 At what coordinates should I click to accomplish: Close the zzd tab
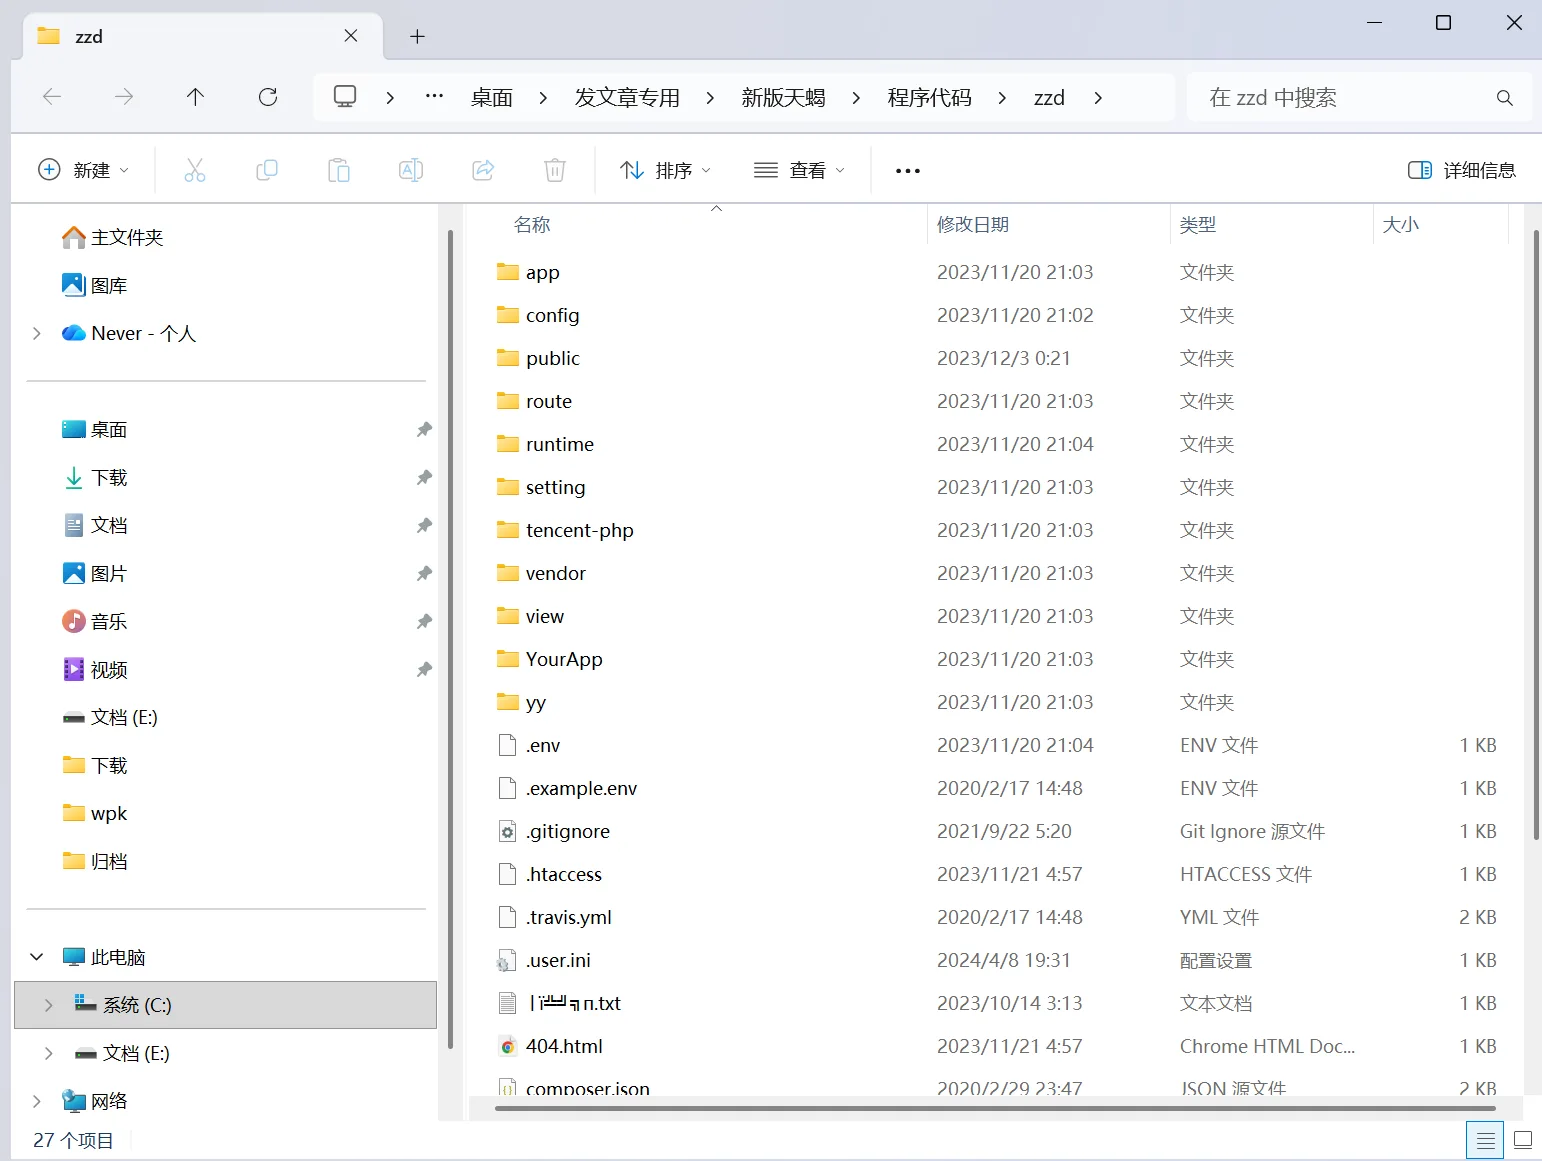click(x=351, y=36)
